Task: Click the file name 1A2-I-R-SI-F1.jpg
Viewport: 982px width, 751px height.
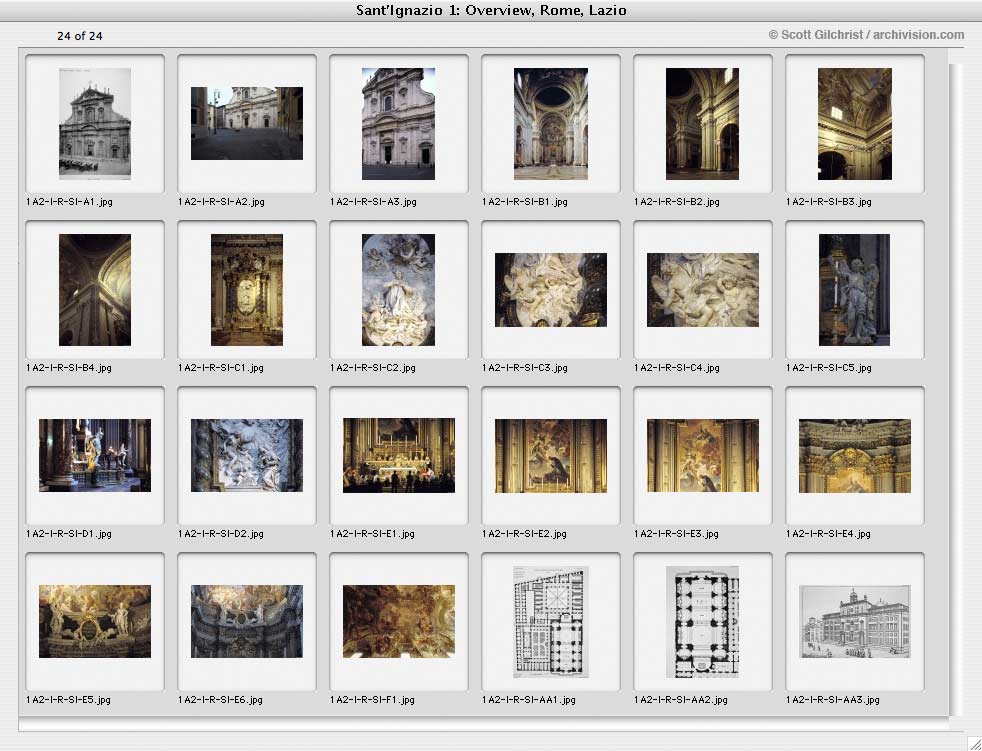Action: (x=372, y=700)
